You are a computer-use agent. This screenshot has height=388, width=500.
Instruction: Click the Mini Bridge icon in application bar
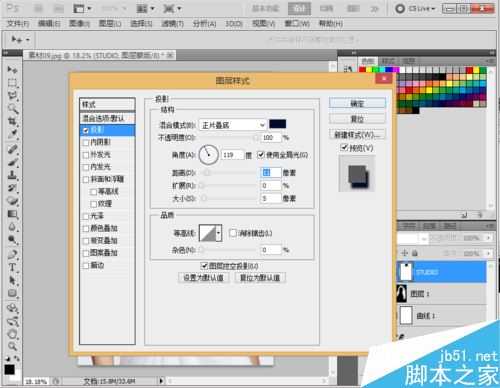(x=58, y=8)
